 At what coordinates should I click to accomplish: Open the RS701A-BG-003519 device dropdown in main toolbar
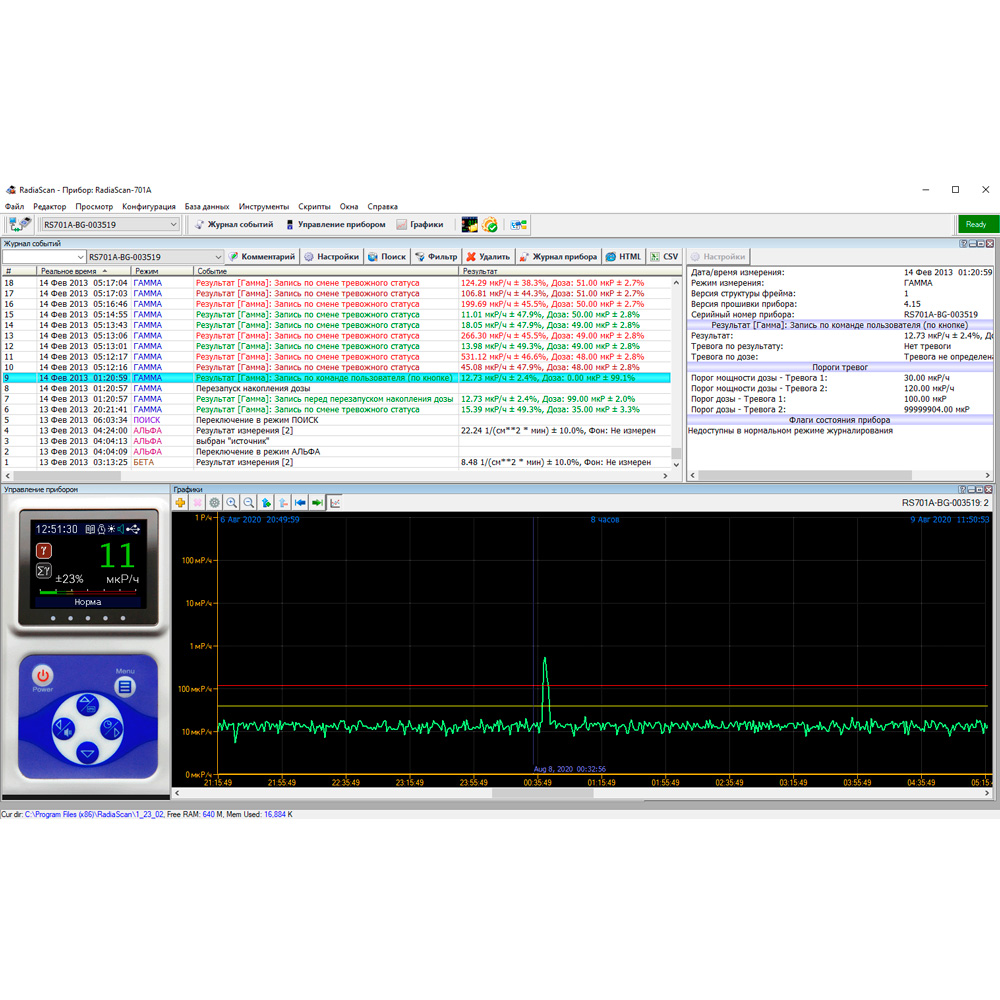173,225
